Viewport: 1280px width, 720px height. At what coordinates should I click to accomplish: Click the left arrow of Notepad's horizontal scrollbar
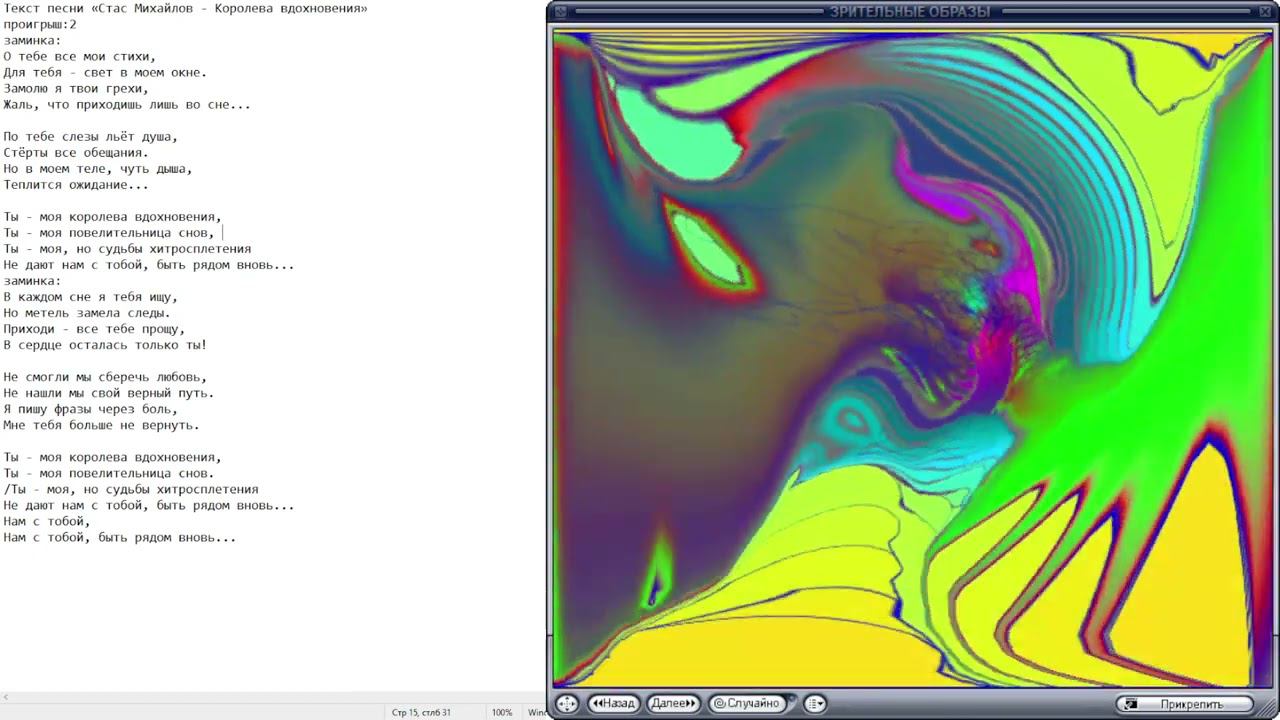5,697
